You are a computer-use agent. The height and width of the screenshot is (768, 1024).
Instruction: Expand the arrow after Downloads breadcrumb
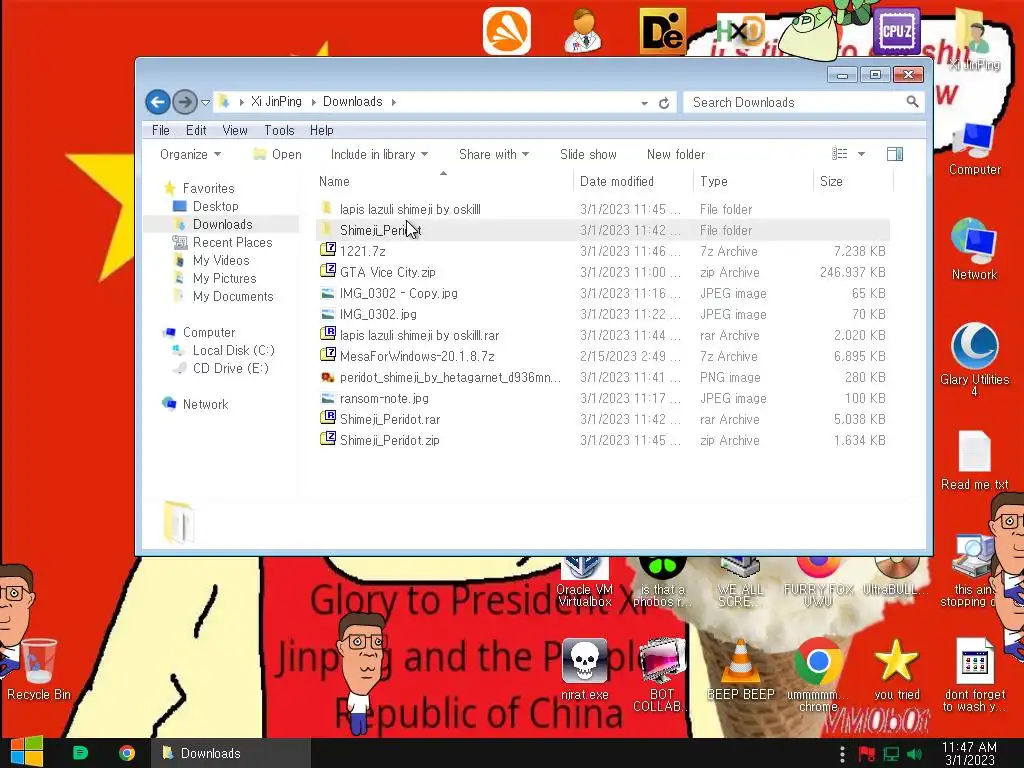click(x=394, y=102)
